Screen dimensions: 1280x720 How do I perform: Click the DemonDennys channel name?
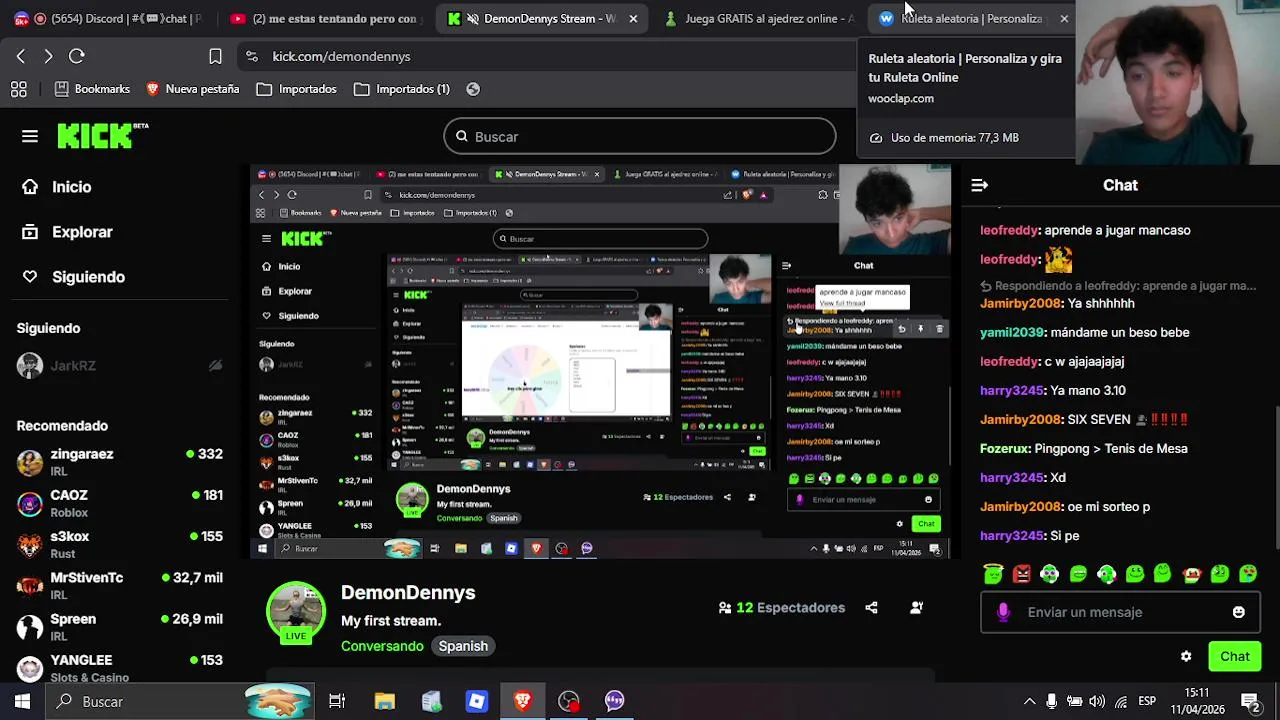[x=408, y=593]
